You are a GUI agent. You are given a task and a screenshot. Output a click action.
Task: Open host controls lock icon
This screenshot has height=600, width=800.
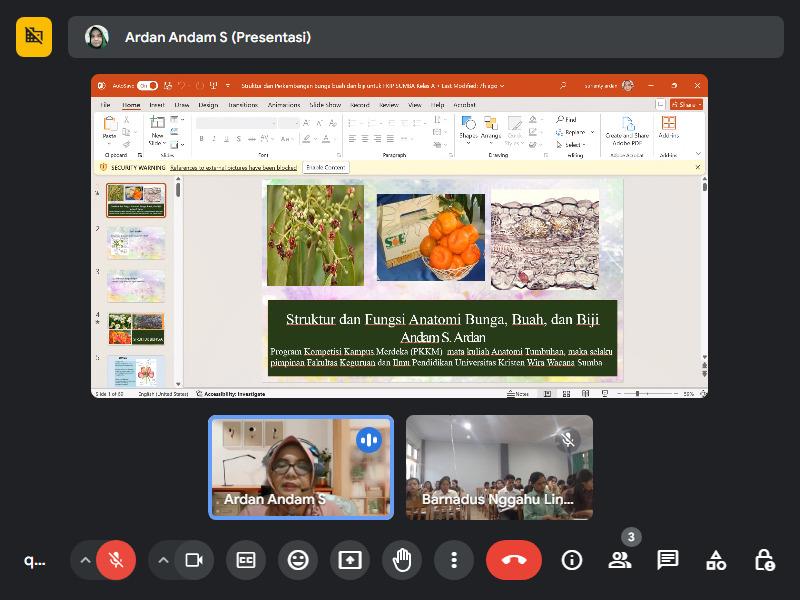coord(764,560)
